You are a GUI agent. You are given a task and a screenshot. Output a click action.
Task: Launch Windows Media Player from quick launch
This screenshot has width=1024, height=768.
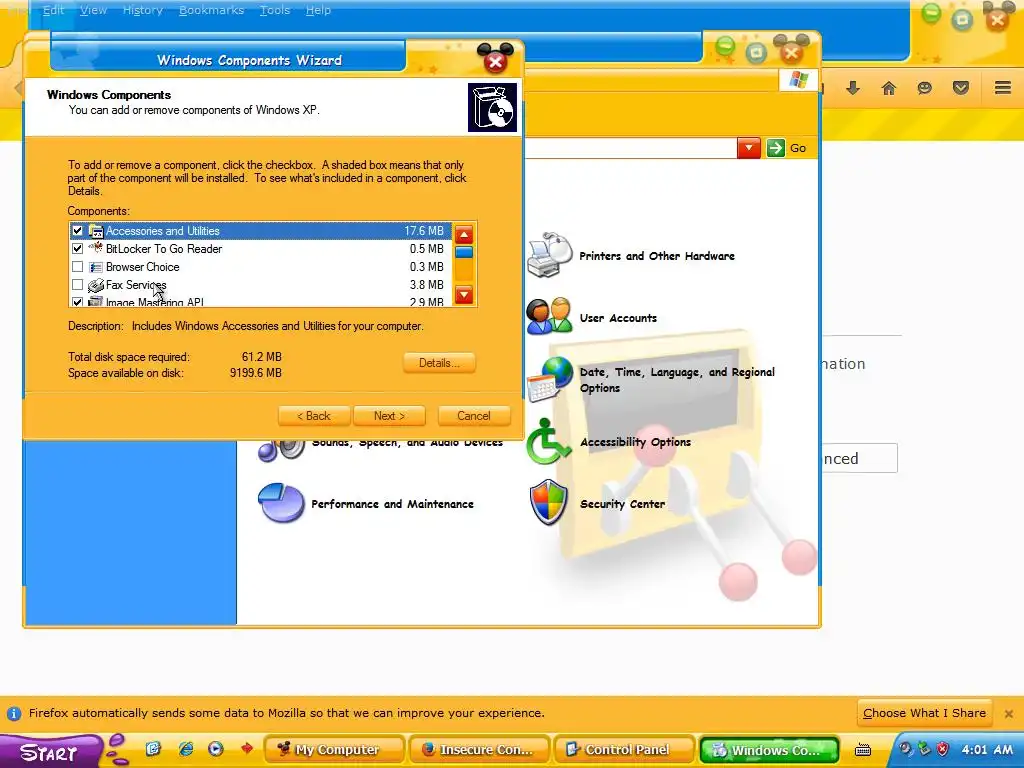216,749
